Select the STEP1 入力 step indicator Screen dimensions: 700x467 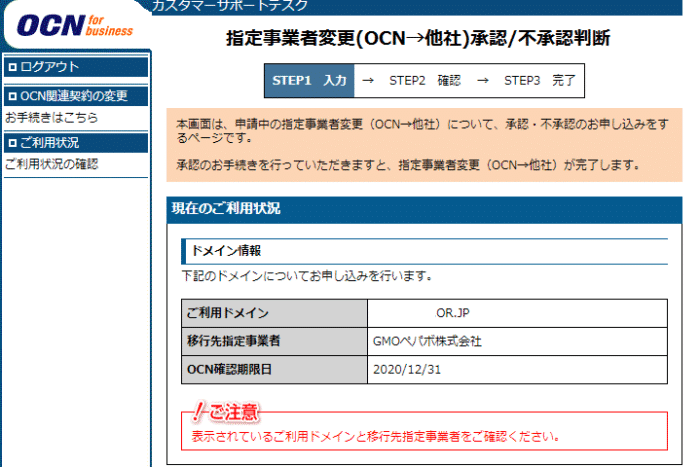(x=311, y=80)
